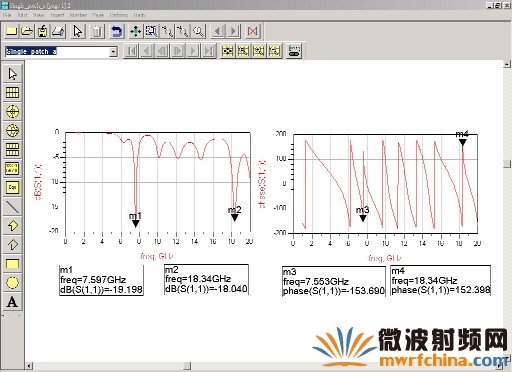Viewport: 512px width, 372px height.
Task: Open the Marker menu
Action: click(78, 15)
